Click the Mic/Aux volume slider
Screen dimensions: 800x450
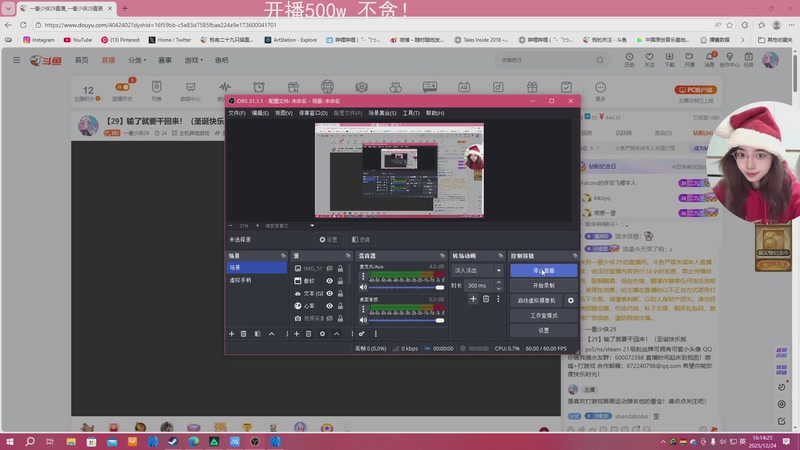[x=406, y=288]
